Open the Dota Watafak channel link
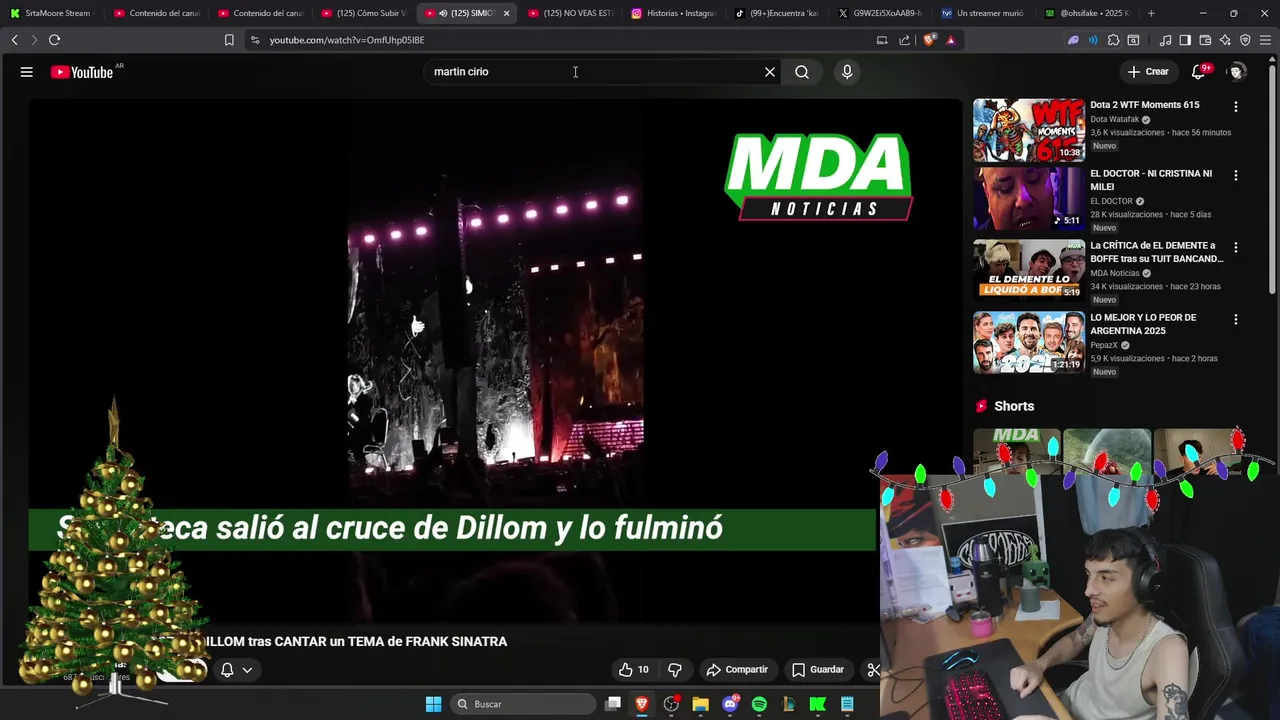Screen dimensions: 1280x720 pyautogui.click(x=1114, y=119)
